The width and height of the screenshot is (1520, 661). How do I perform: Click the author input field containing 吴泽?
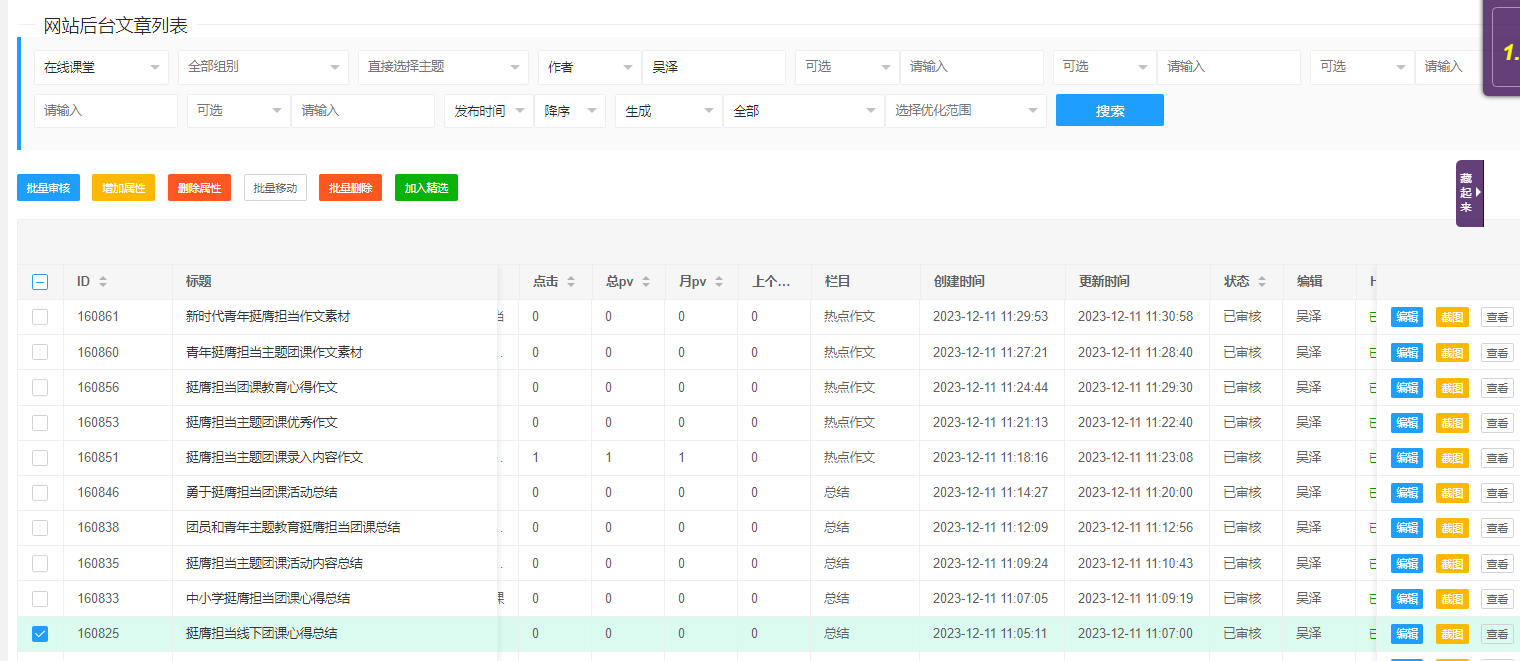(713, 67)
